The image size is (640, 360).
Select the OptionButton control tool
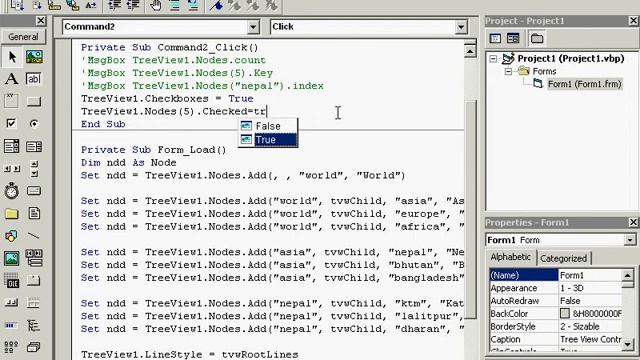(x=34, y=123)
